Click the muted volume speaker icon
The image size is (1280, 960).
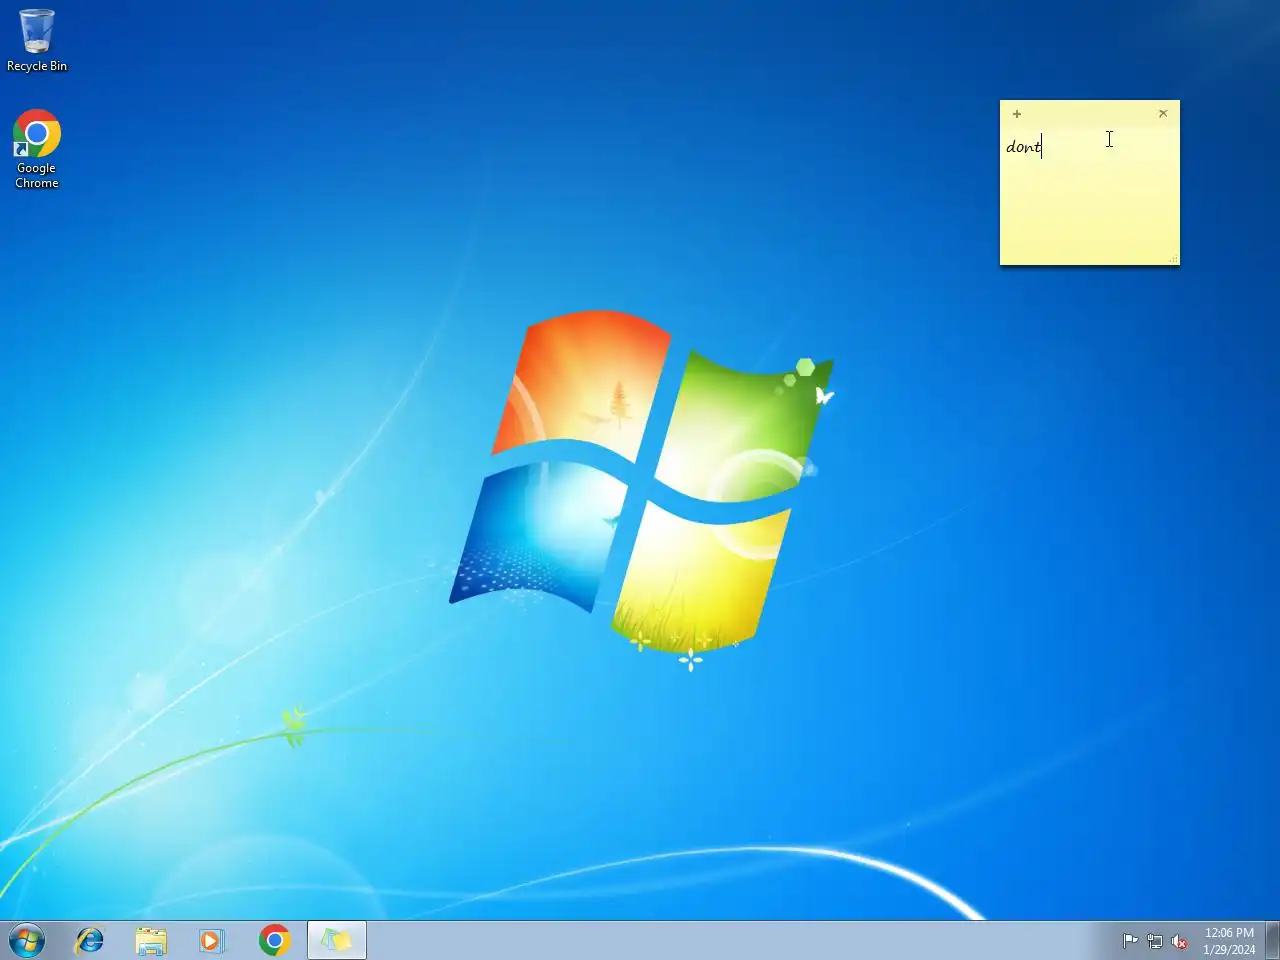(x=1180, y=941)
